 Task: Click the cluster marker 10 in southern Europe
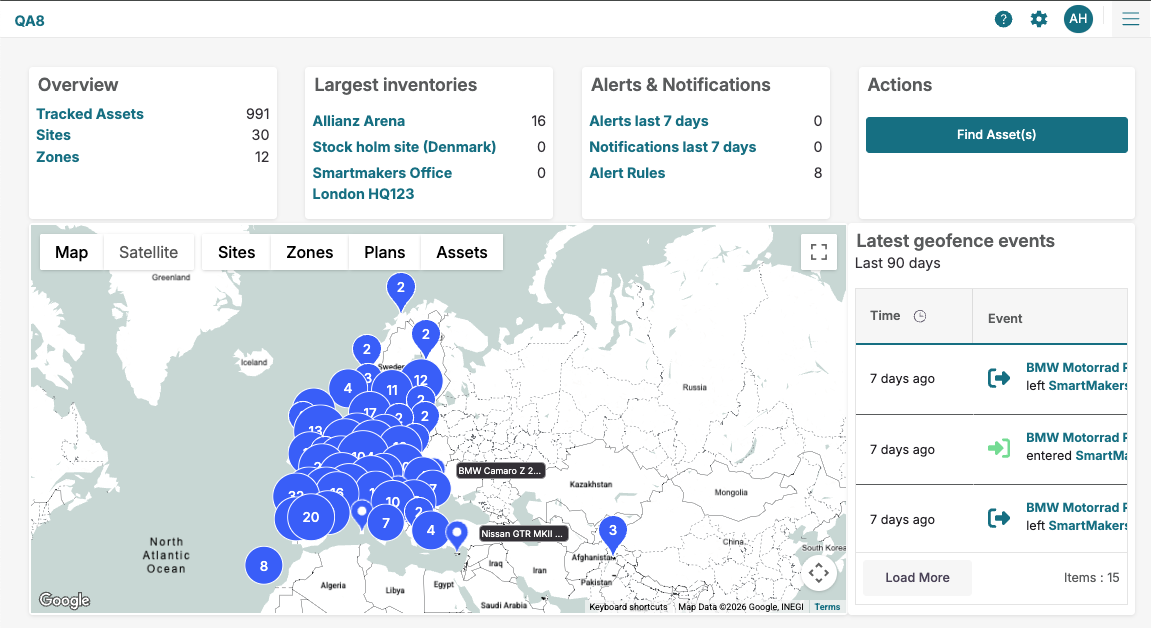tap(393, 502)
